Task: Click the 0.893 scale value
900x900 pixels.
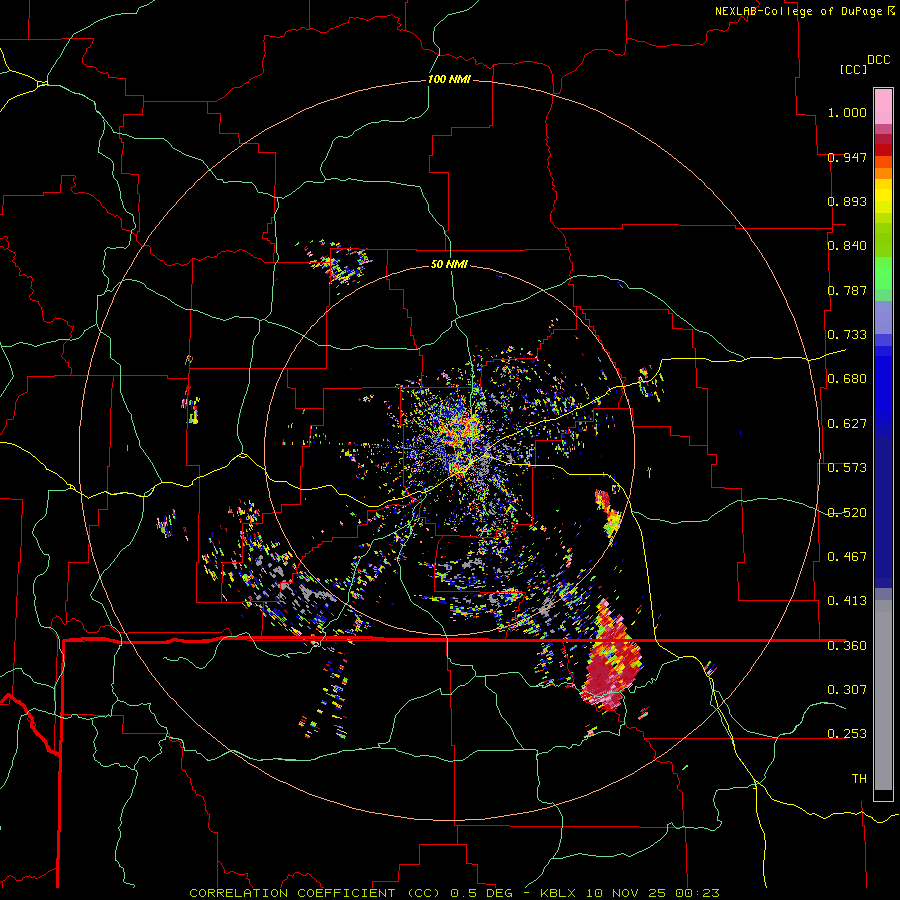Action: [847, 201]
